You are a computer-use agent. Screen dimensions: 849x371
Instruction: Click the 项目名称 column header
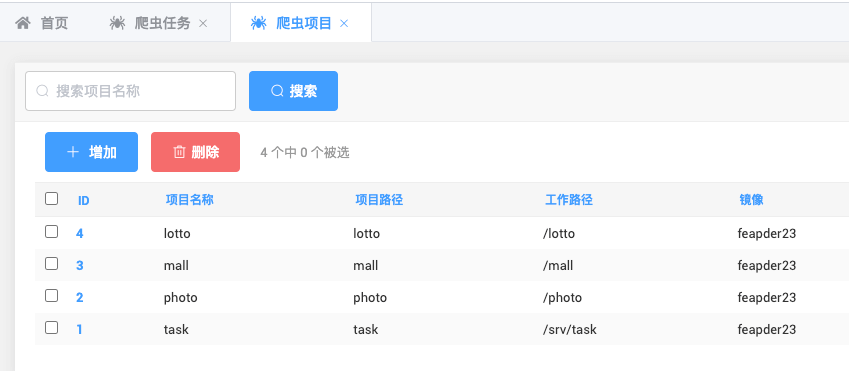pyautogui.click(x=190, y=200)
